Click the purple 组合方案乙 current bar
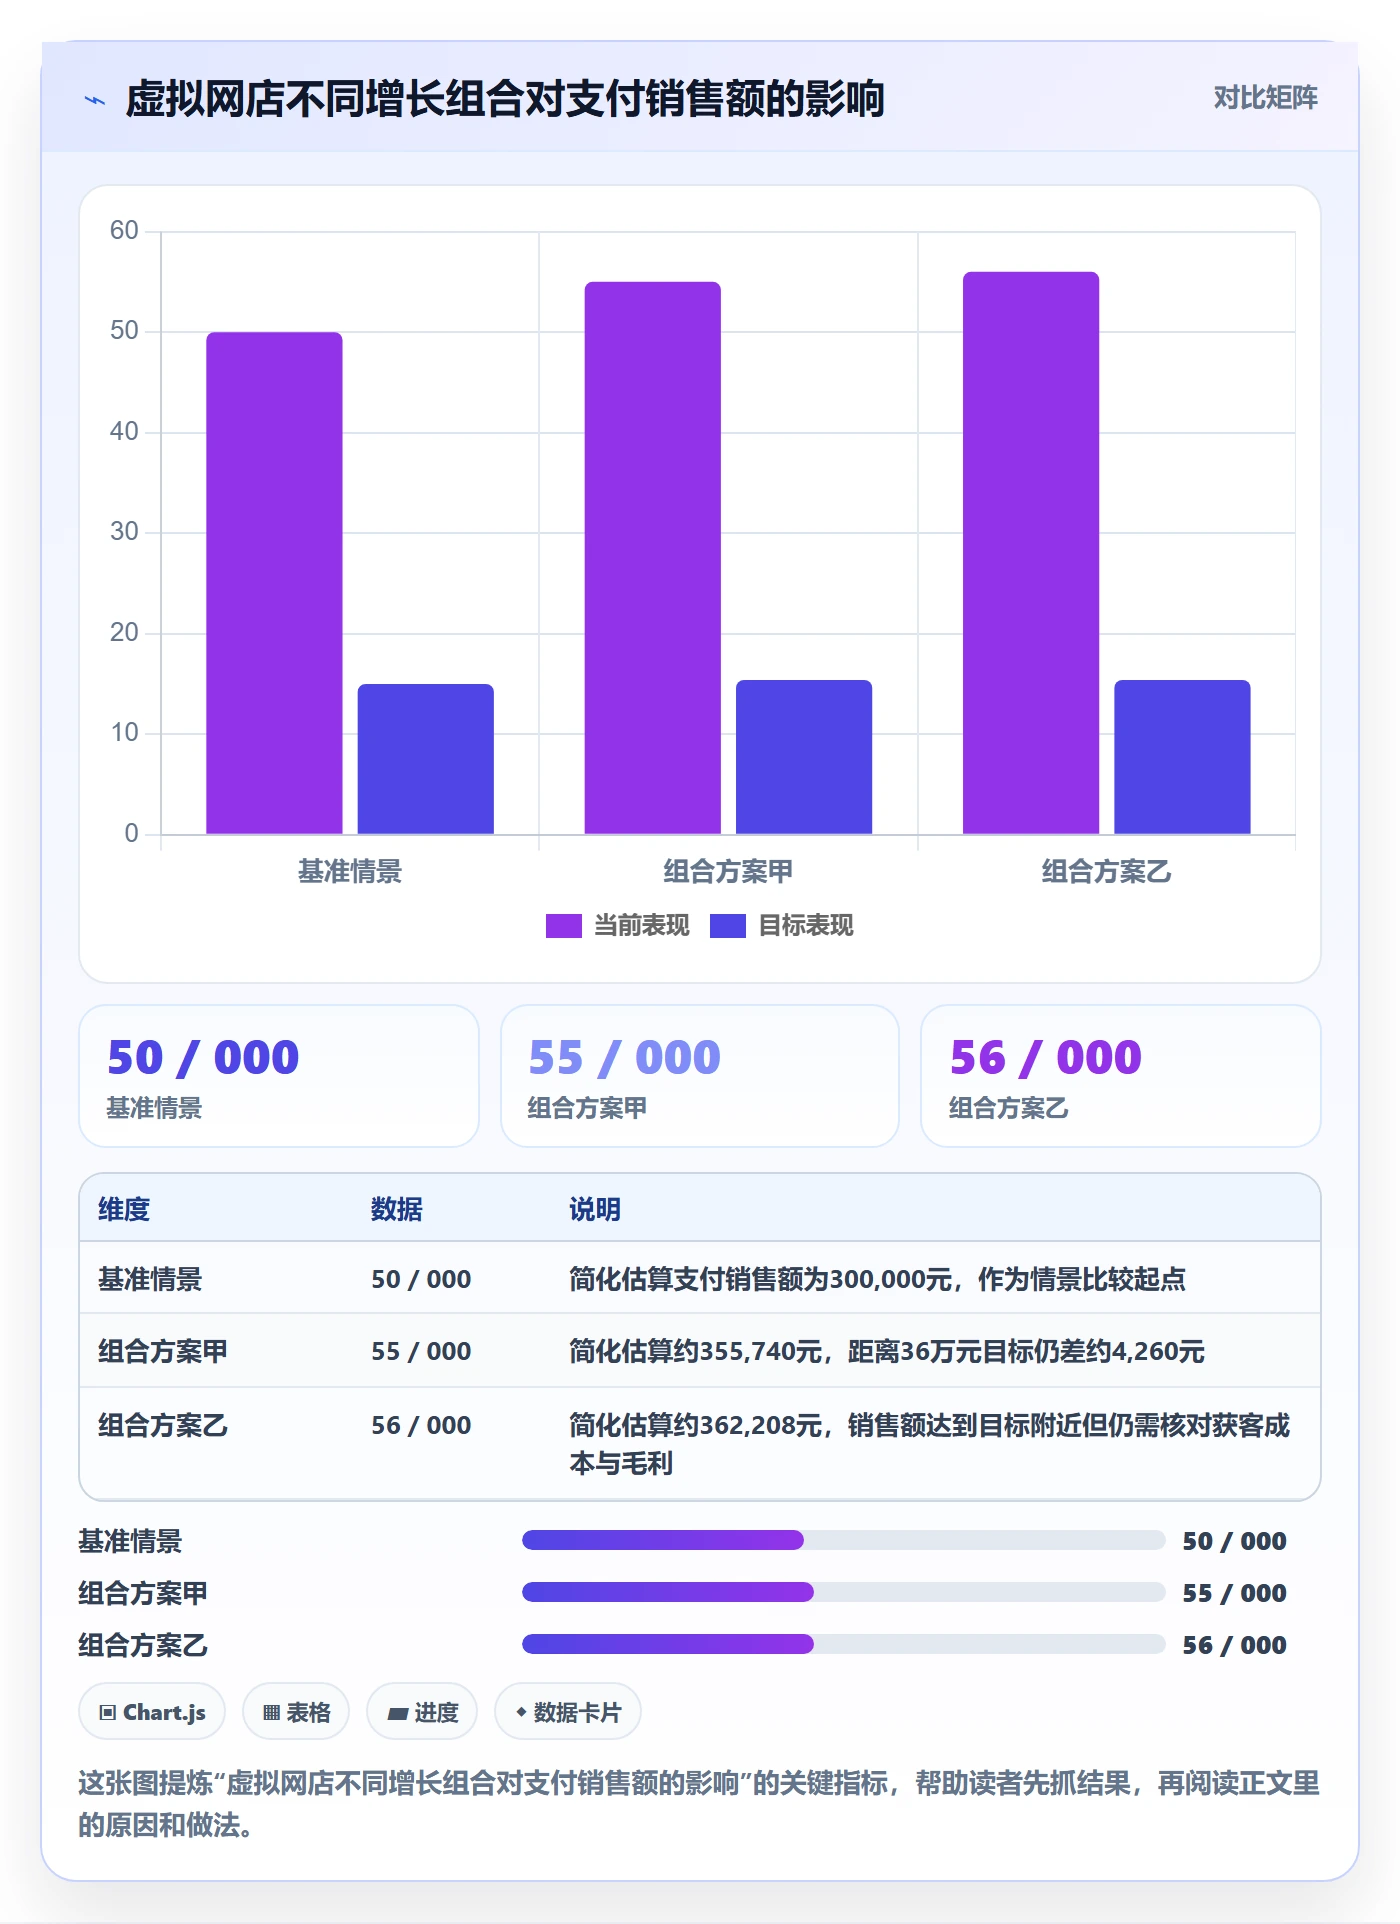The height and width of the screenshot is (1924, 1400). (x=1031, y=553)
